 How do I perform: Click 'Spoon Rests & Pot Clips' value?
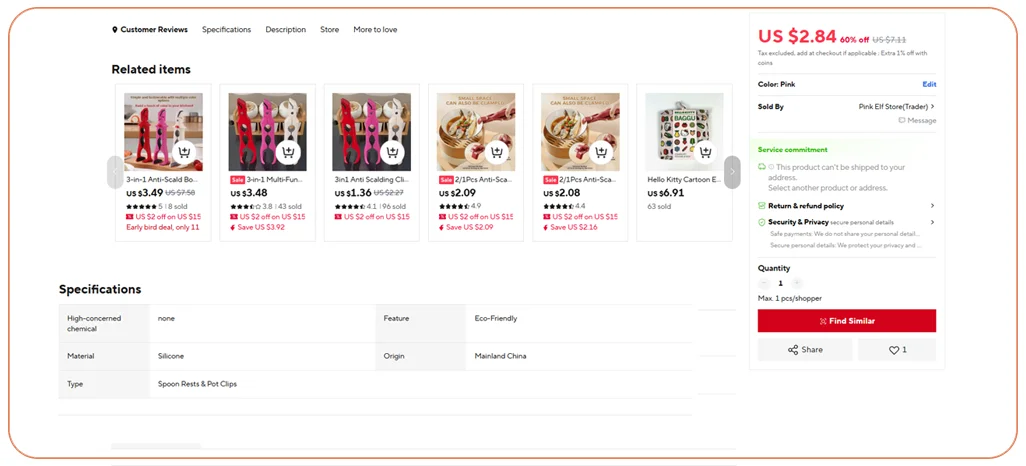197,384
